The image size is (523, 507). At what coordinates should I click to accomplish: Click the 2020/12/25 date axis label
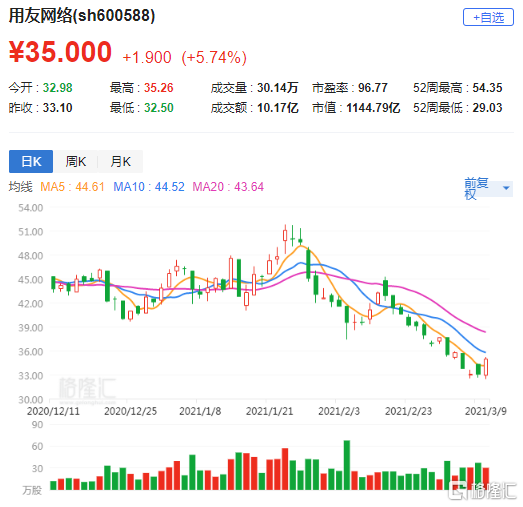coord(130,411)
